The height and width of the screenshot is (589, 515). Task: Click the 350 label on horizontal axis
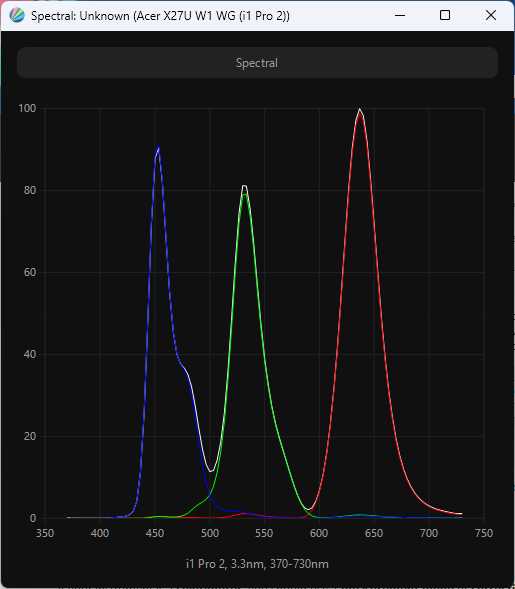45,533
